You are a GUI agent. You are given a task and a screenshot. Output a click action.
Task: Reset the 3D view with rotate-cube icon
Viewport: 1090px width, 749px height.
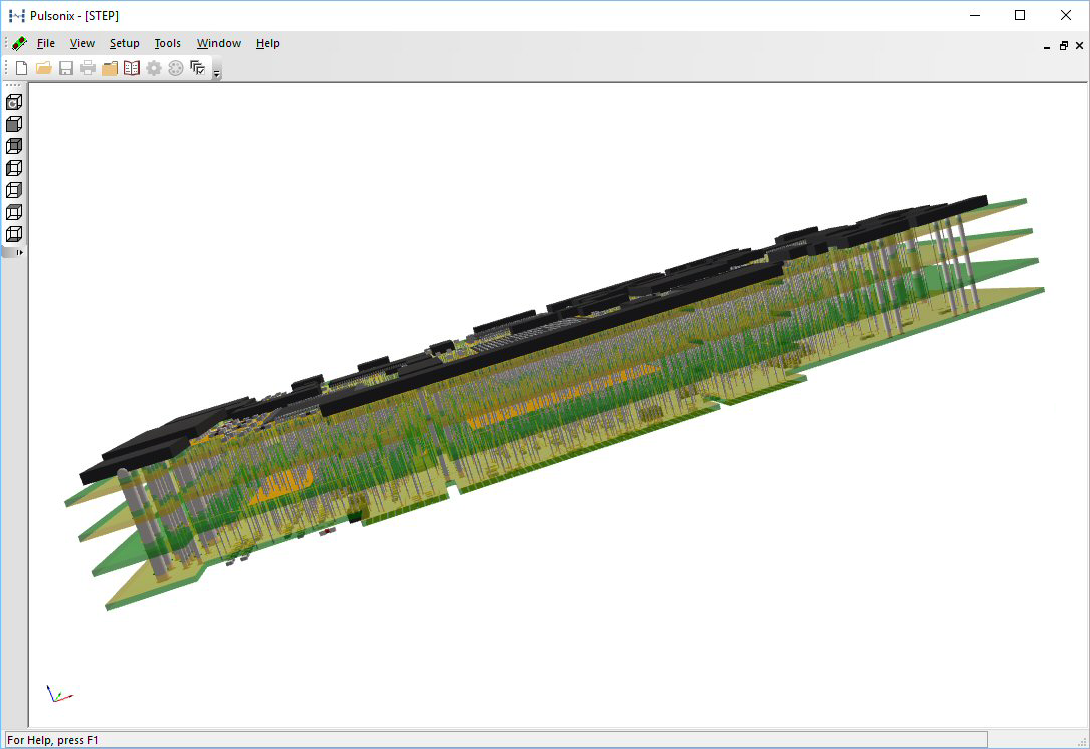14,102
